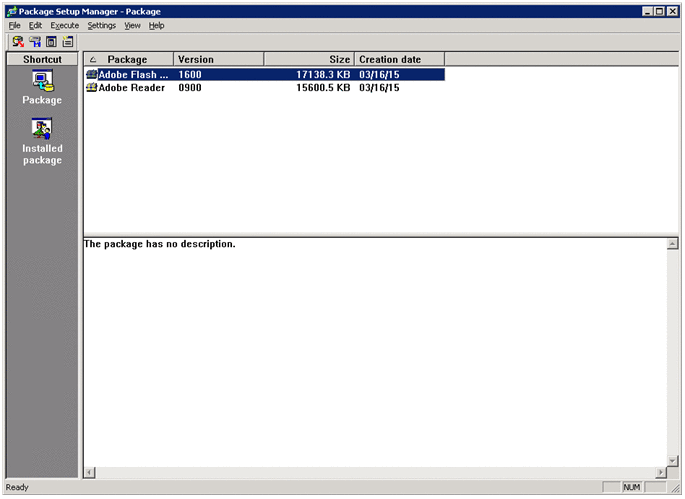Click the toolbar icon with blue H mark
The image size is (685, 499).
point(35,42)
